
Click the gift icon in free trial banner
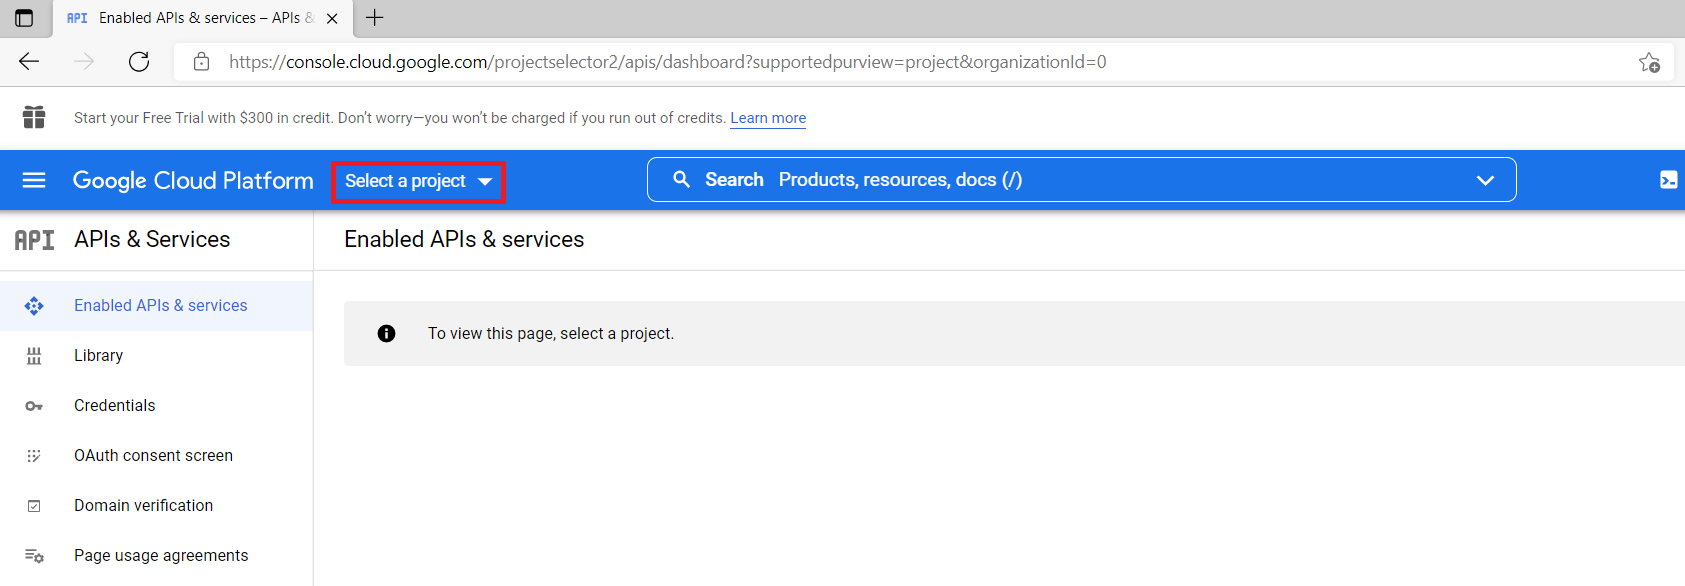click(x=34, y=117)
